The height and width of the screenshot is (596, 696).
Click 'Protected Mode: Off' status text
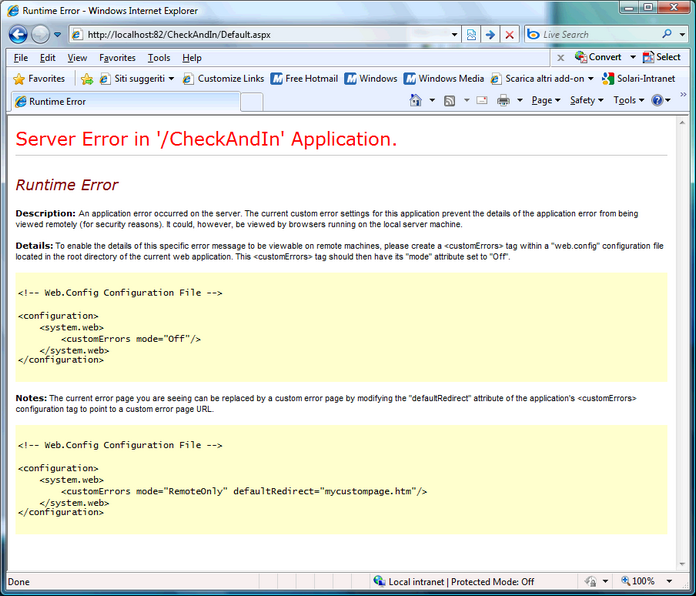[493, 581]
